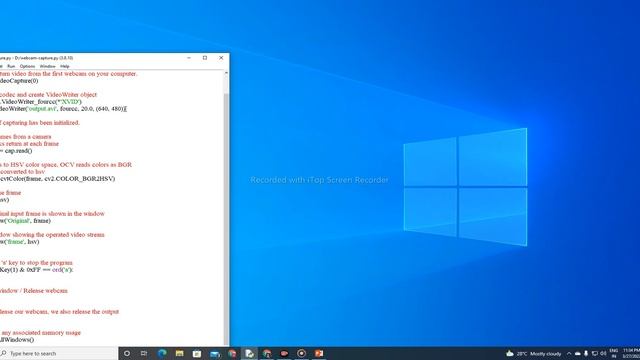Click the 'Type here to search' box

pos(58,353)
